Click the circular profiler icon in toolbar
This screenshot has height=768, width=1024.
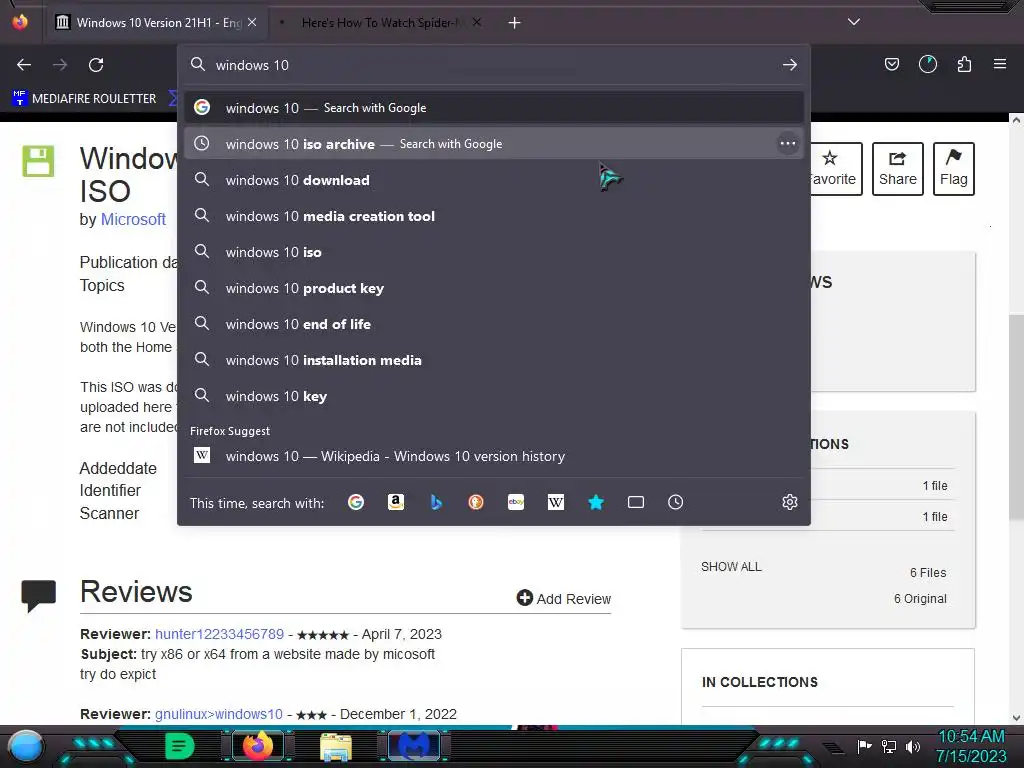point(927,64)
